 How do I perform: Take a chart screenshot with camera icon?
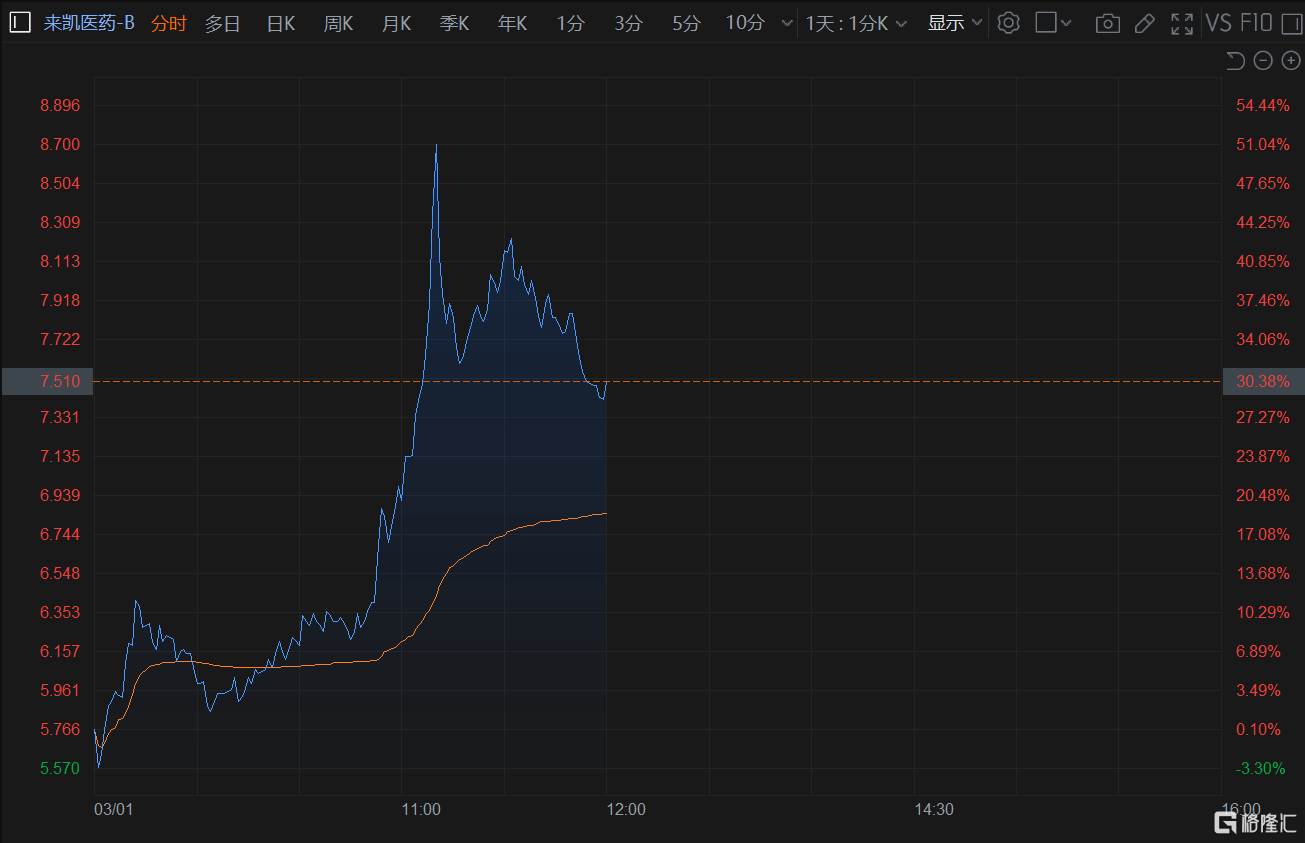(1107, 23)
